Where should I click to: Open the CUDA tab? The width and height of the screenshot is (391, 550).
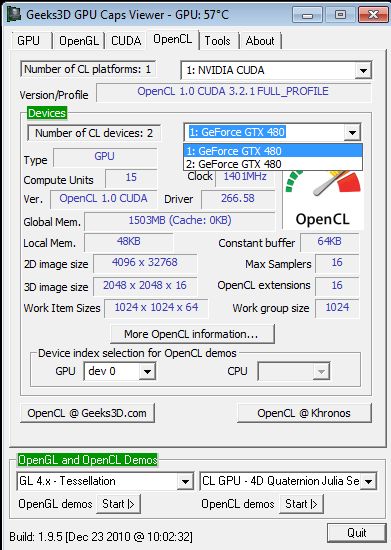[126, 41]
